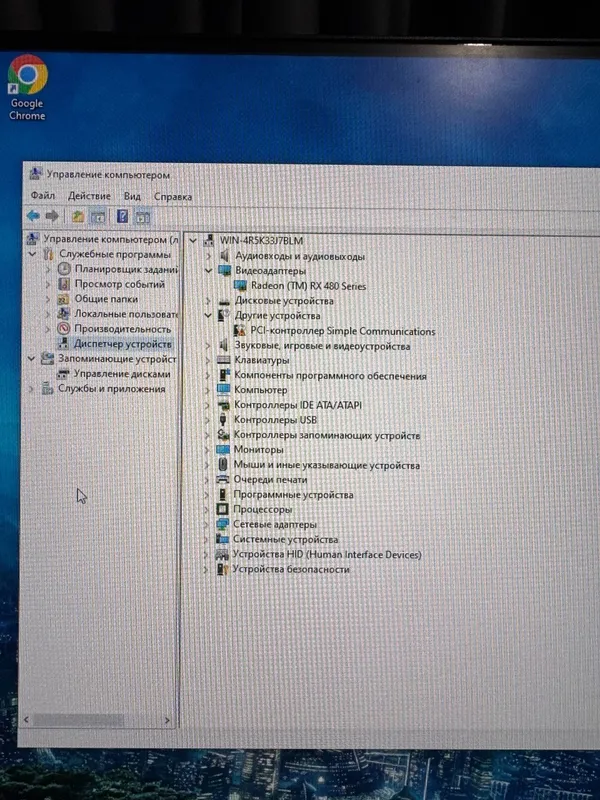Toggle the Action pane toolbar icon
This screenshot has width=600, height=800.
coord(142,217)
